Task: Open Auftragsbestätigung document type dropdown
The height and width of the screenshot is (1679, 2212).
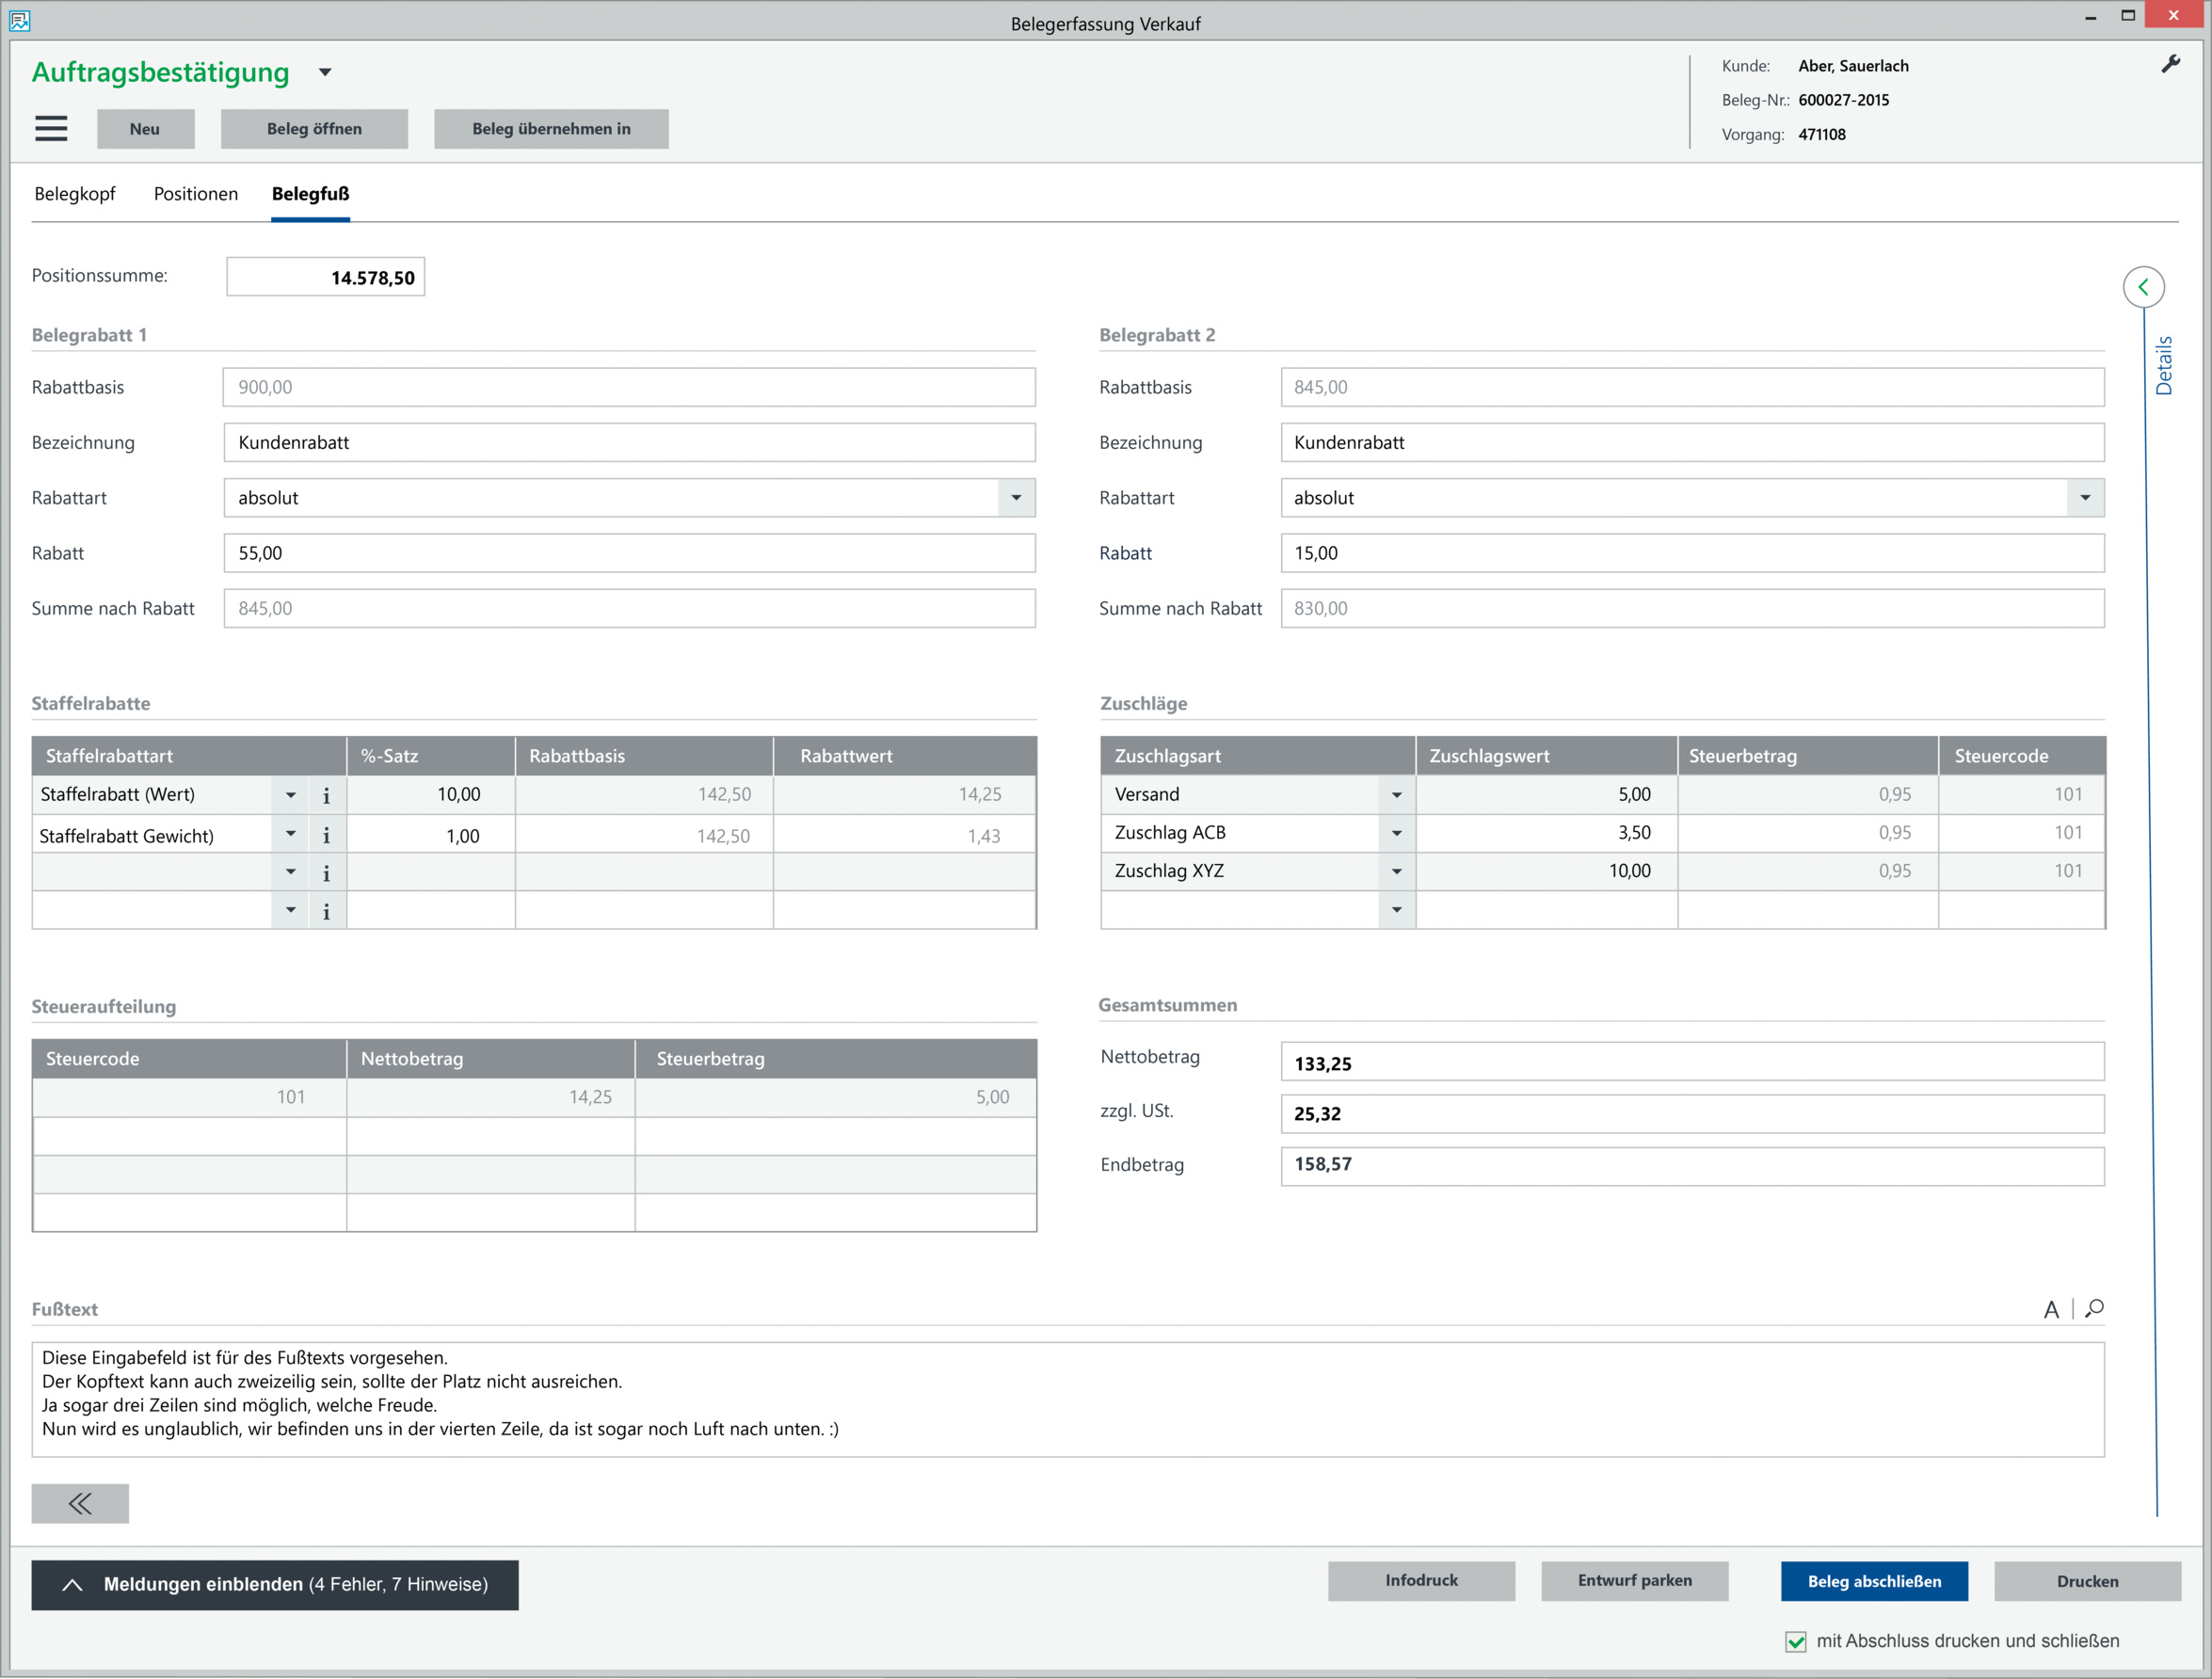Action: (325, 72)
